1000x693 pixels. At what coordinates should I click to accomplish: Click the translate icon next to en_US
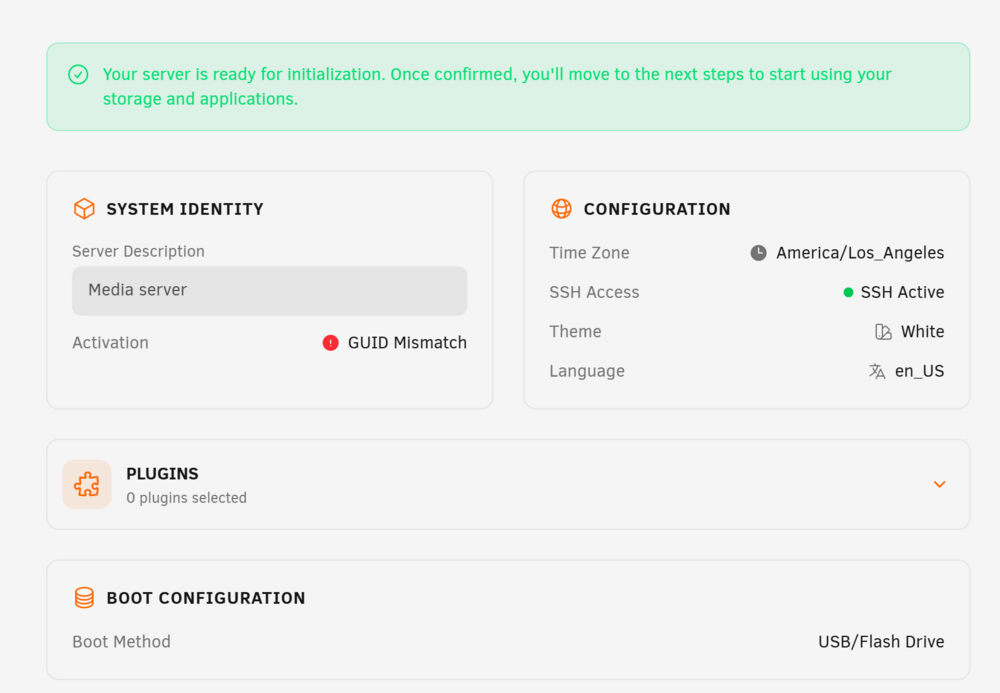click(877, 371)
